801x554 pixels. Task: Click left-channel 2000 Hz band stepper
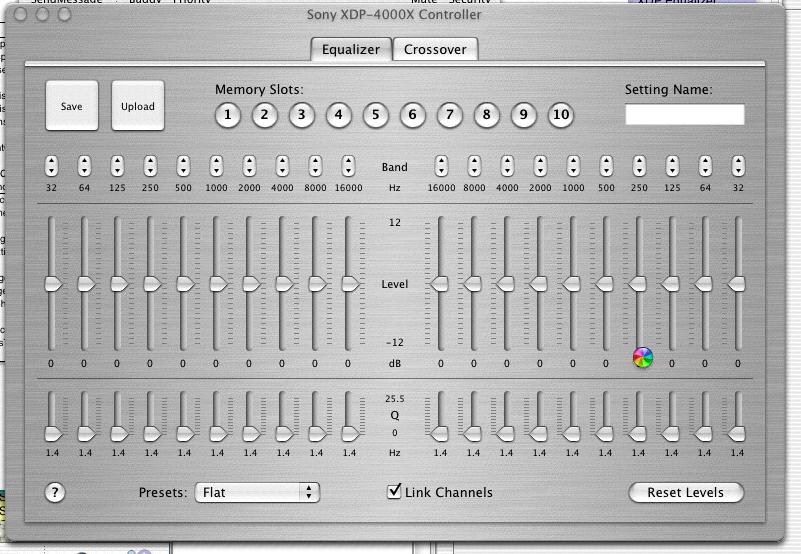pyautogui.click(x=249, y=166)
